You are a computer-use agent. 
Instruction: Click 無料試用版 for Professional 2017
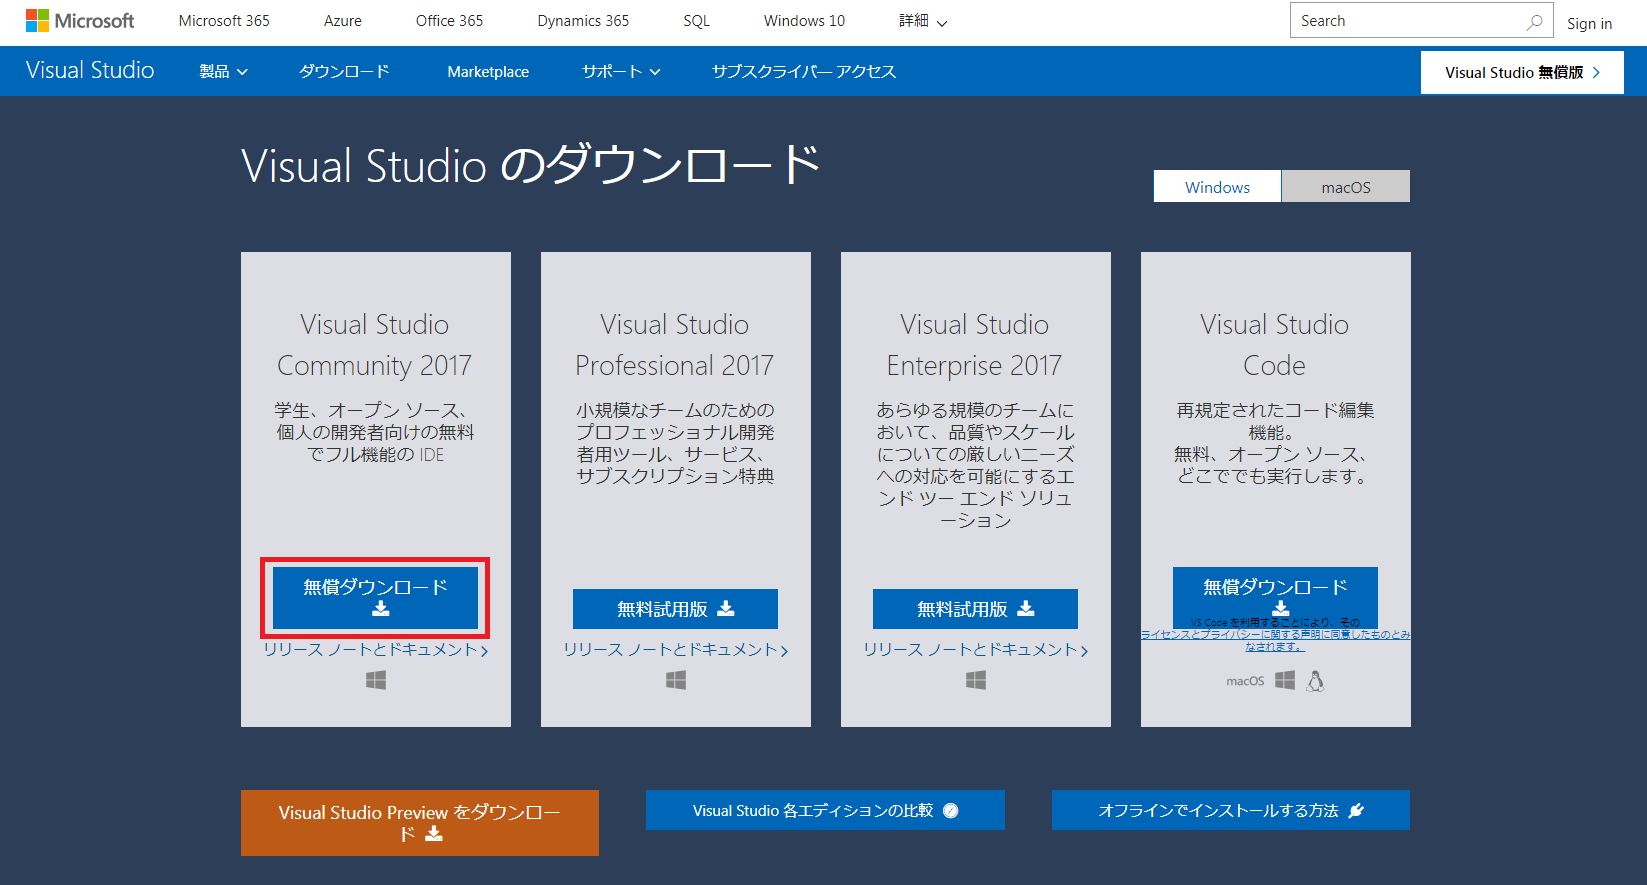pos(675,609)
